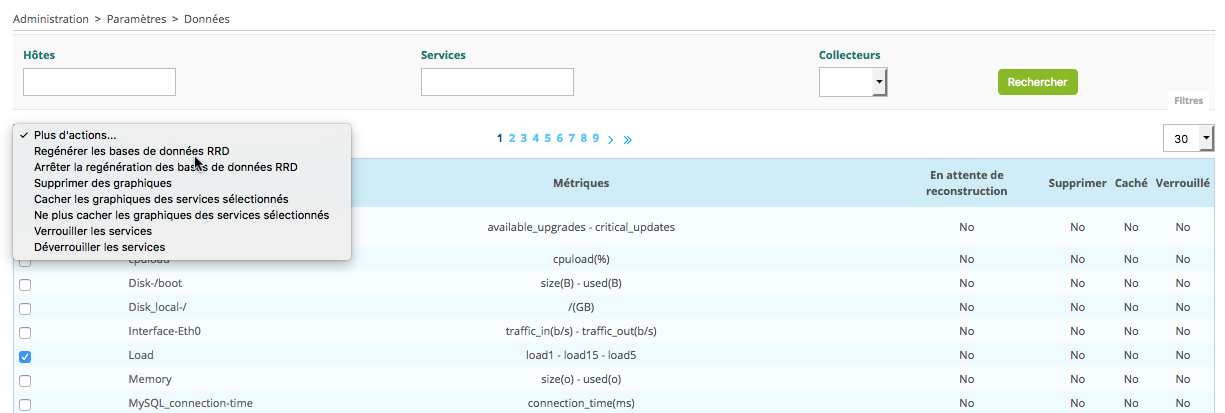Go to next page arrow in pagination
Screen dimensions: 1225x413
[610, 139]
